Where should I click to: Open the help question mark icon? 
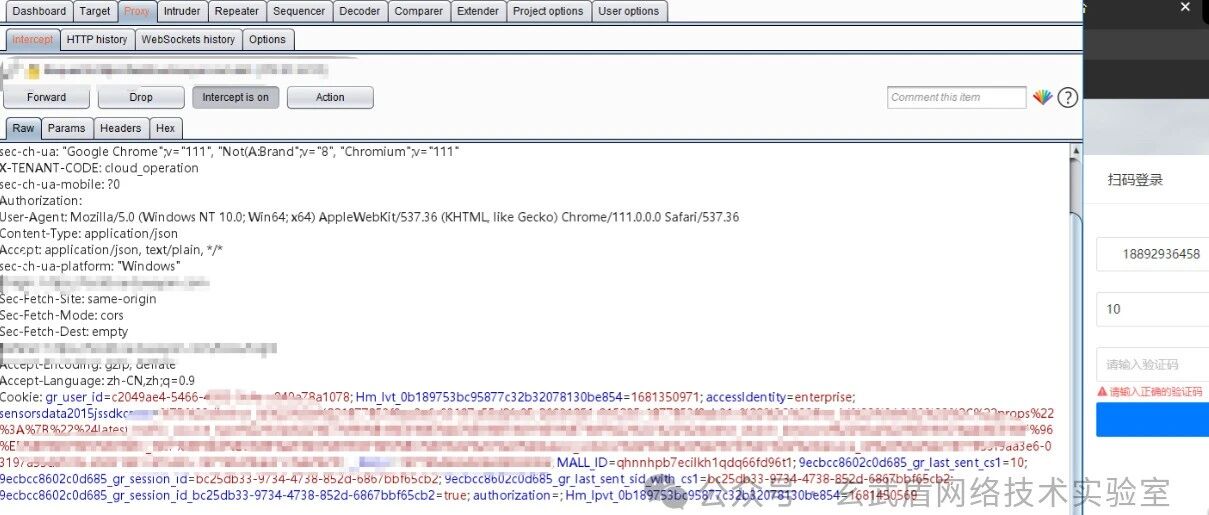[x=1068, y=97]
